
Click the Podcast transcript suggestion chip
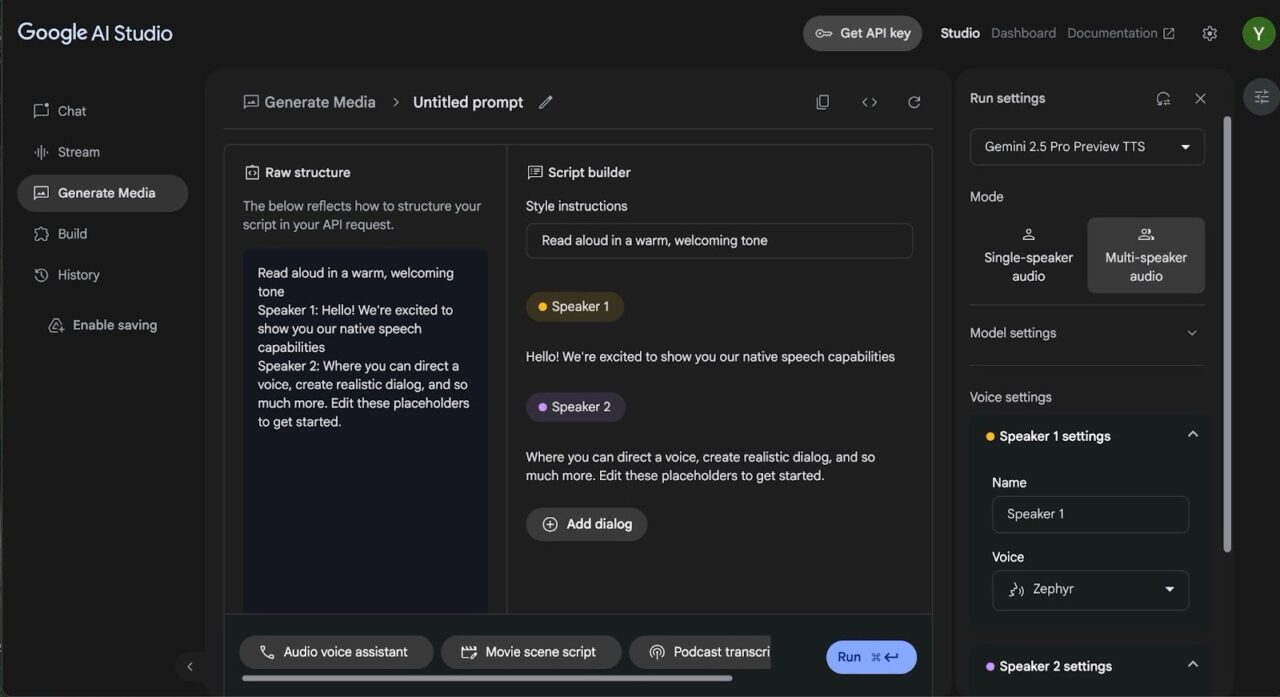700,652
